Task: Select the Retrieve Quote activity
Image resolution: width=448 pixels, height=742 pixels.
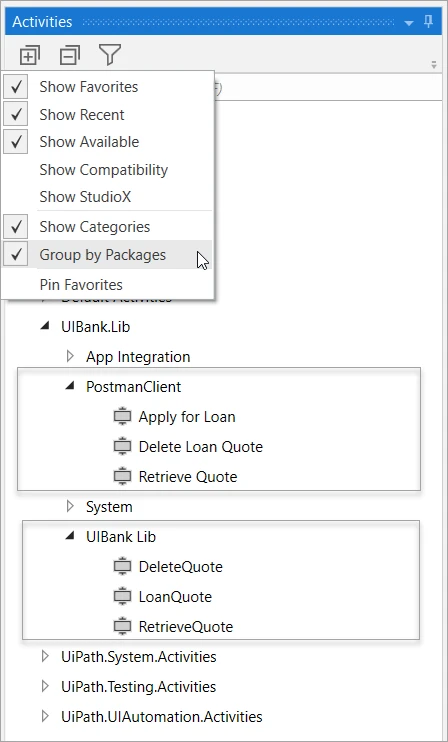Action: pyautogui.click(x=188, y=477)
